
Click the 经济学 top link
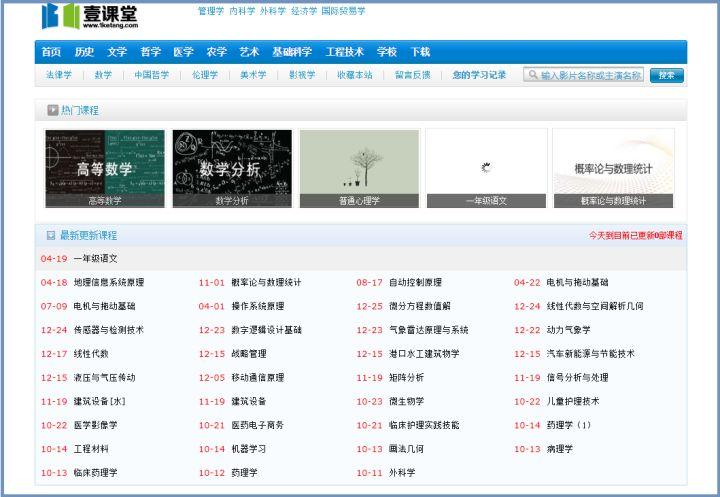[x=304, y=11]
